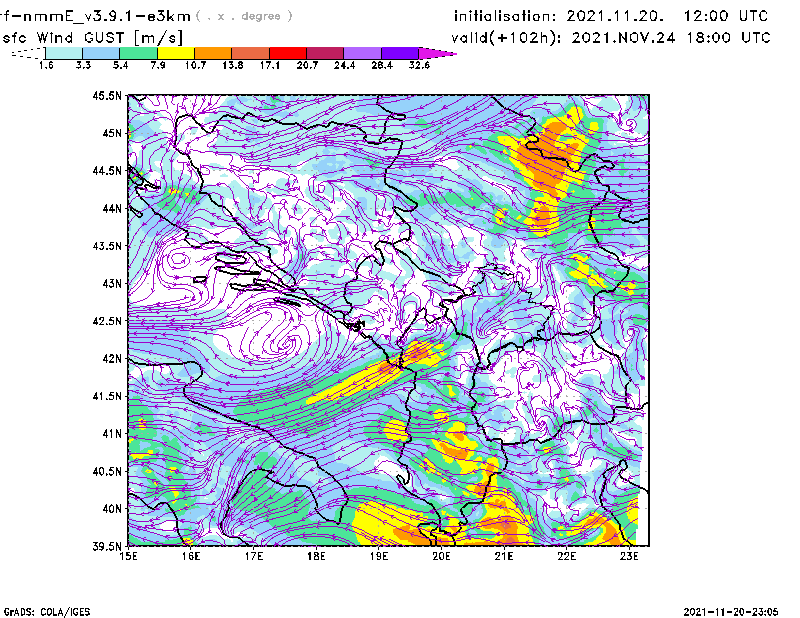
Task: Click the 23E longitude label
Action: pos(629,556)
